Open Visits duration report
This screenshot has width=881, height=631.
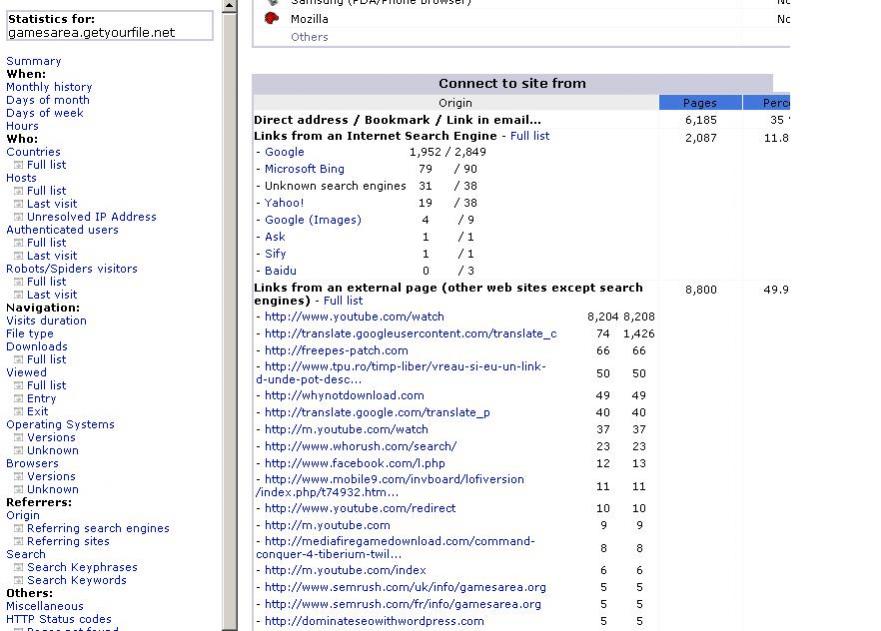[x=46, y=321]
